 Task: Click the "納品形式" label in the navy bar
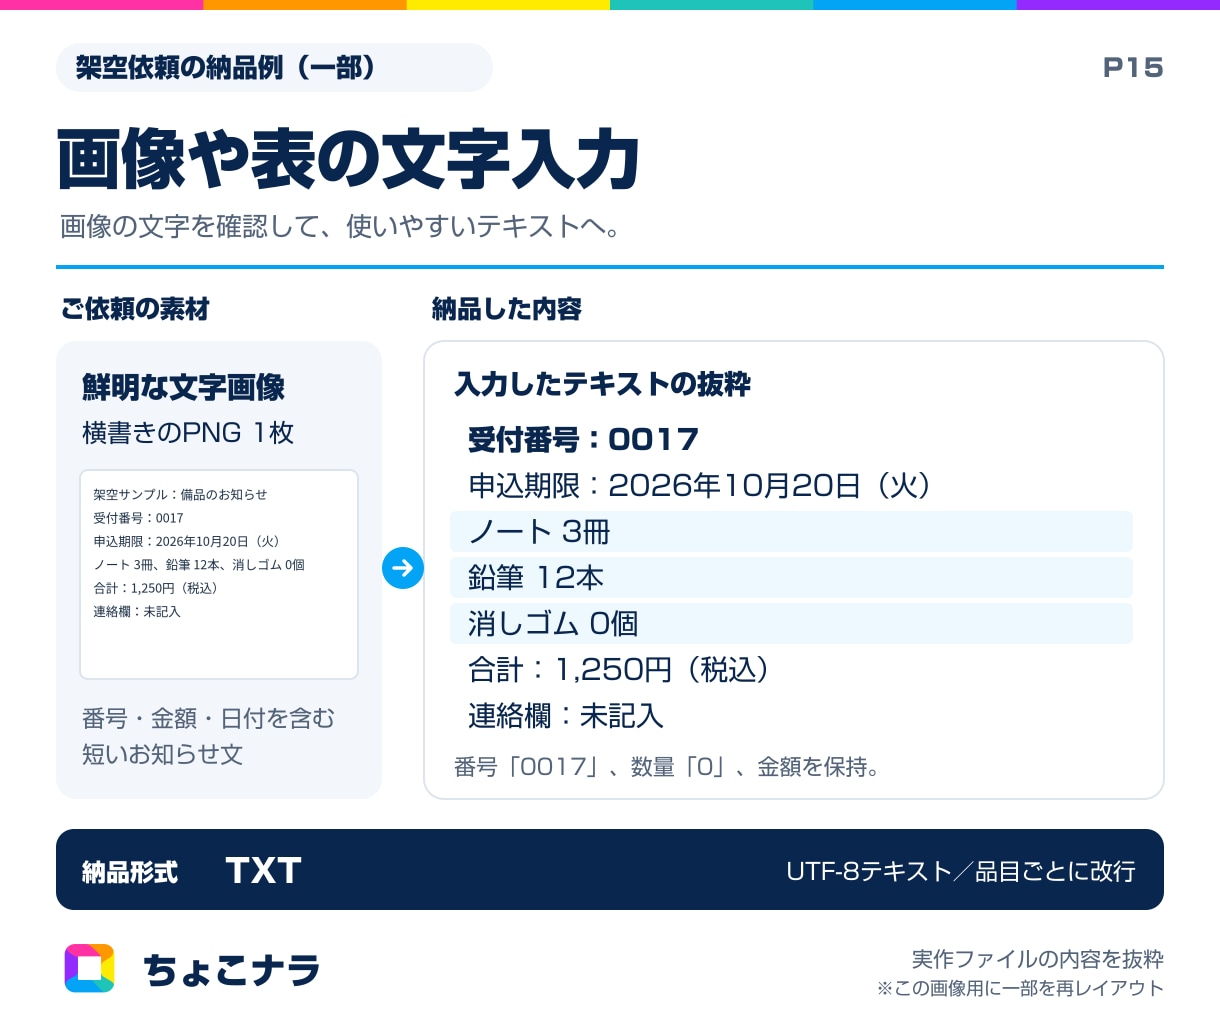point(130,872)
